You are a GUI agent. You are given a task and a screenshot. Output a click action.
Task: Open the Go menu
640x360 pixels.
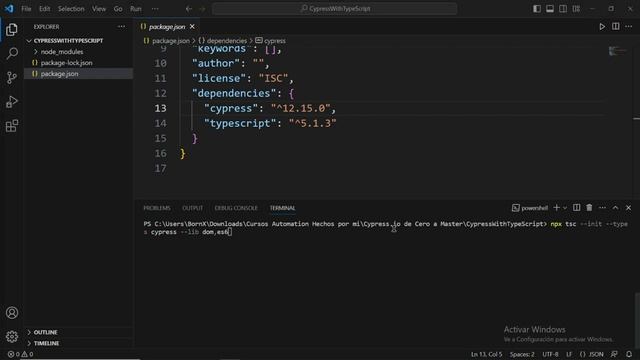click(118, 9)
